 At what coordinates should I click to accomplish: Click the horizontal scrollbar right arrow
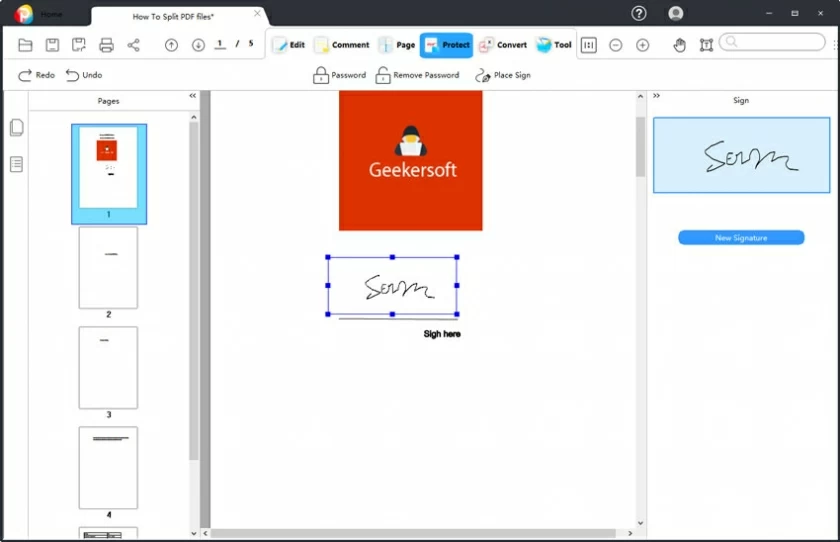630,533
